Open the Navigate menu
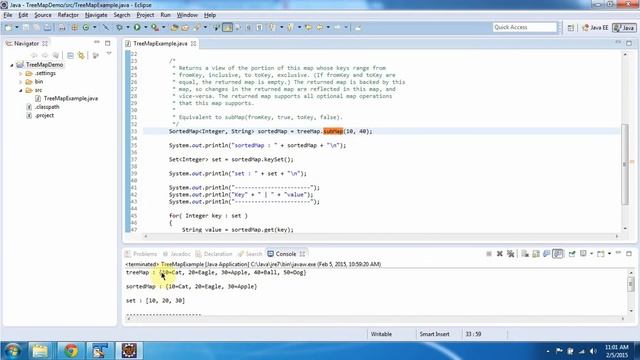 (96, 15)
